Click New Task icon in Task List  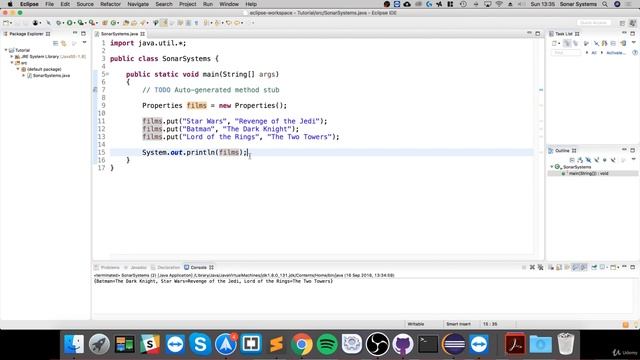pos(555,43)
